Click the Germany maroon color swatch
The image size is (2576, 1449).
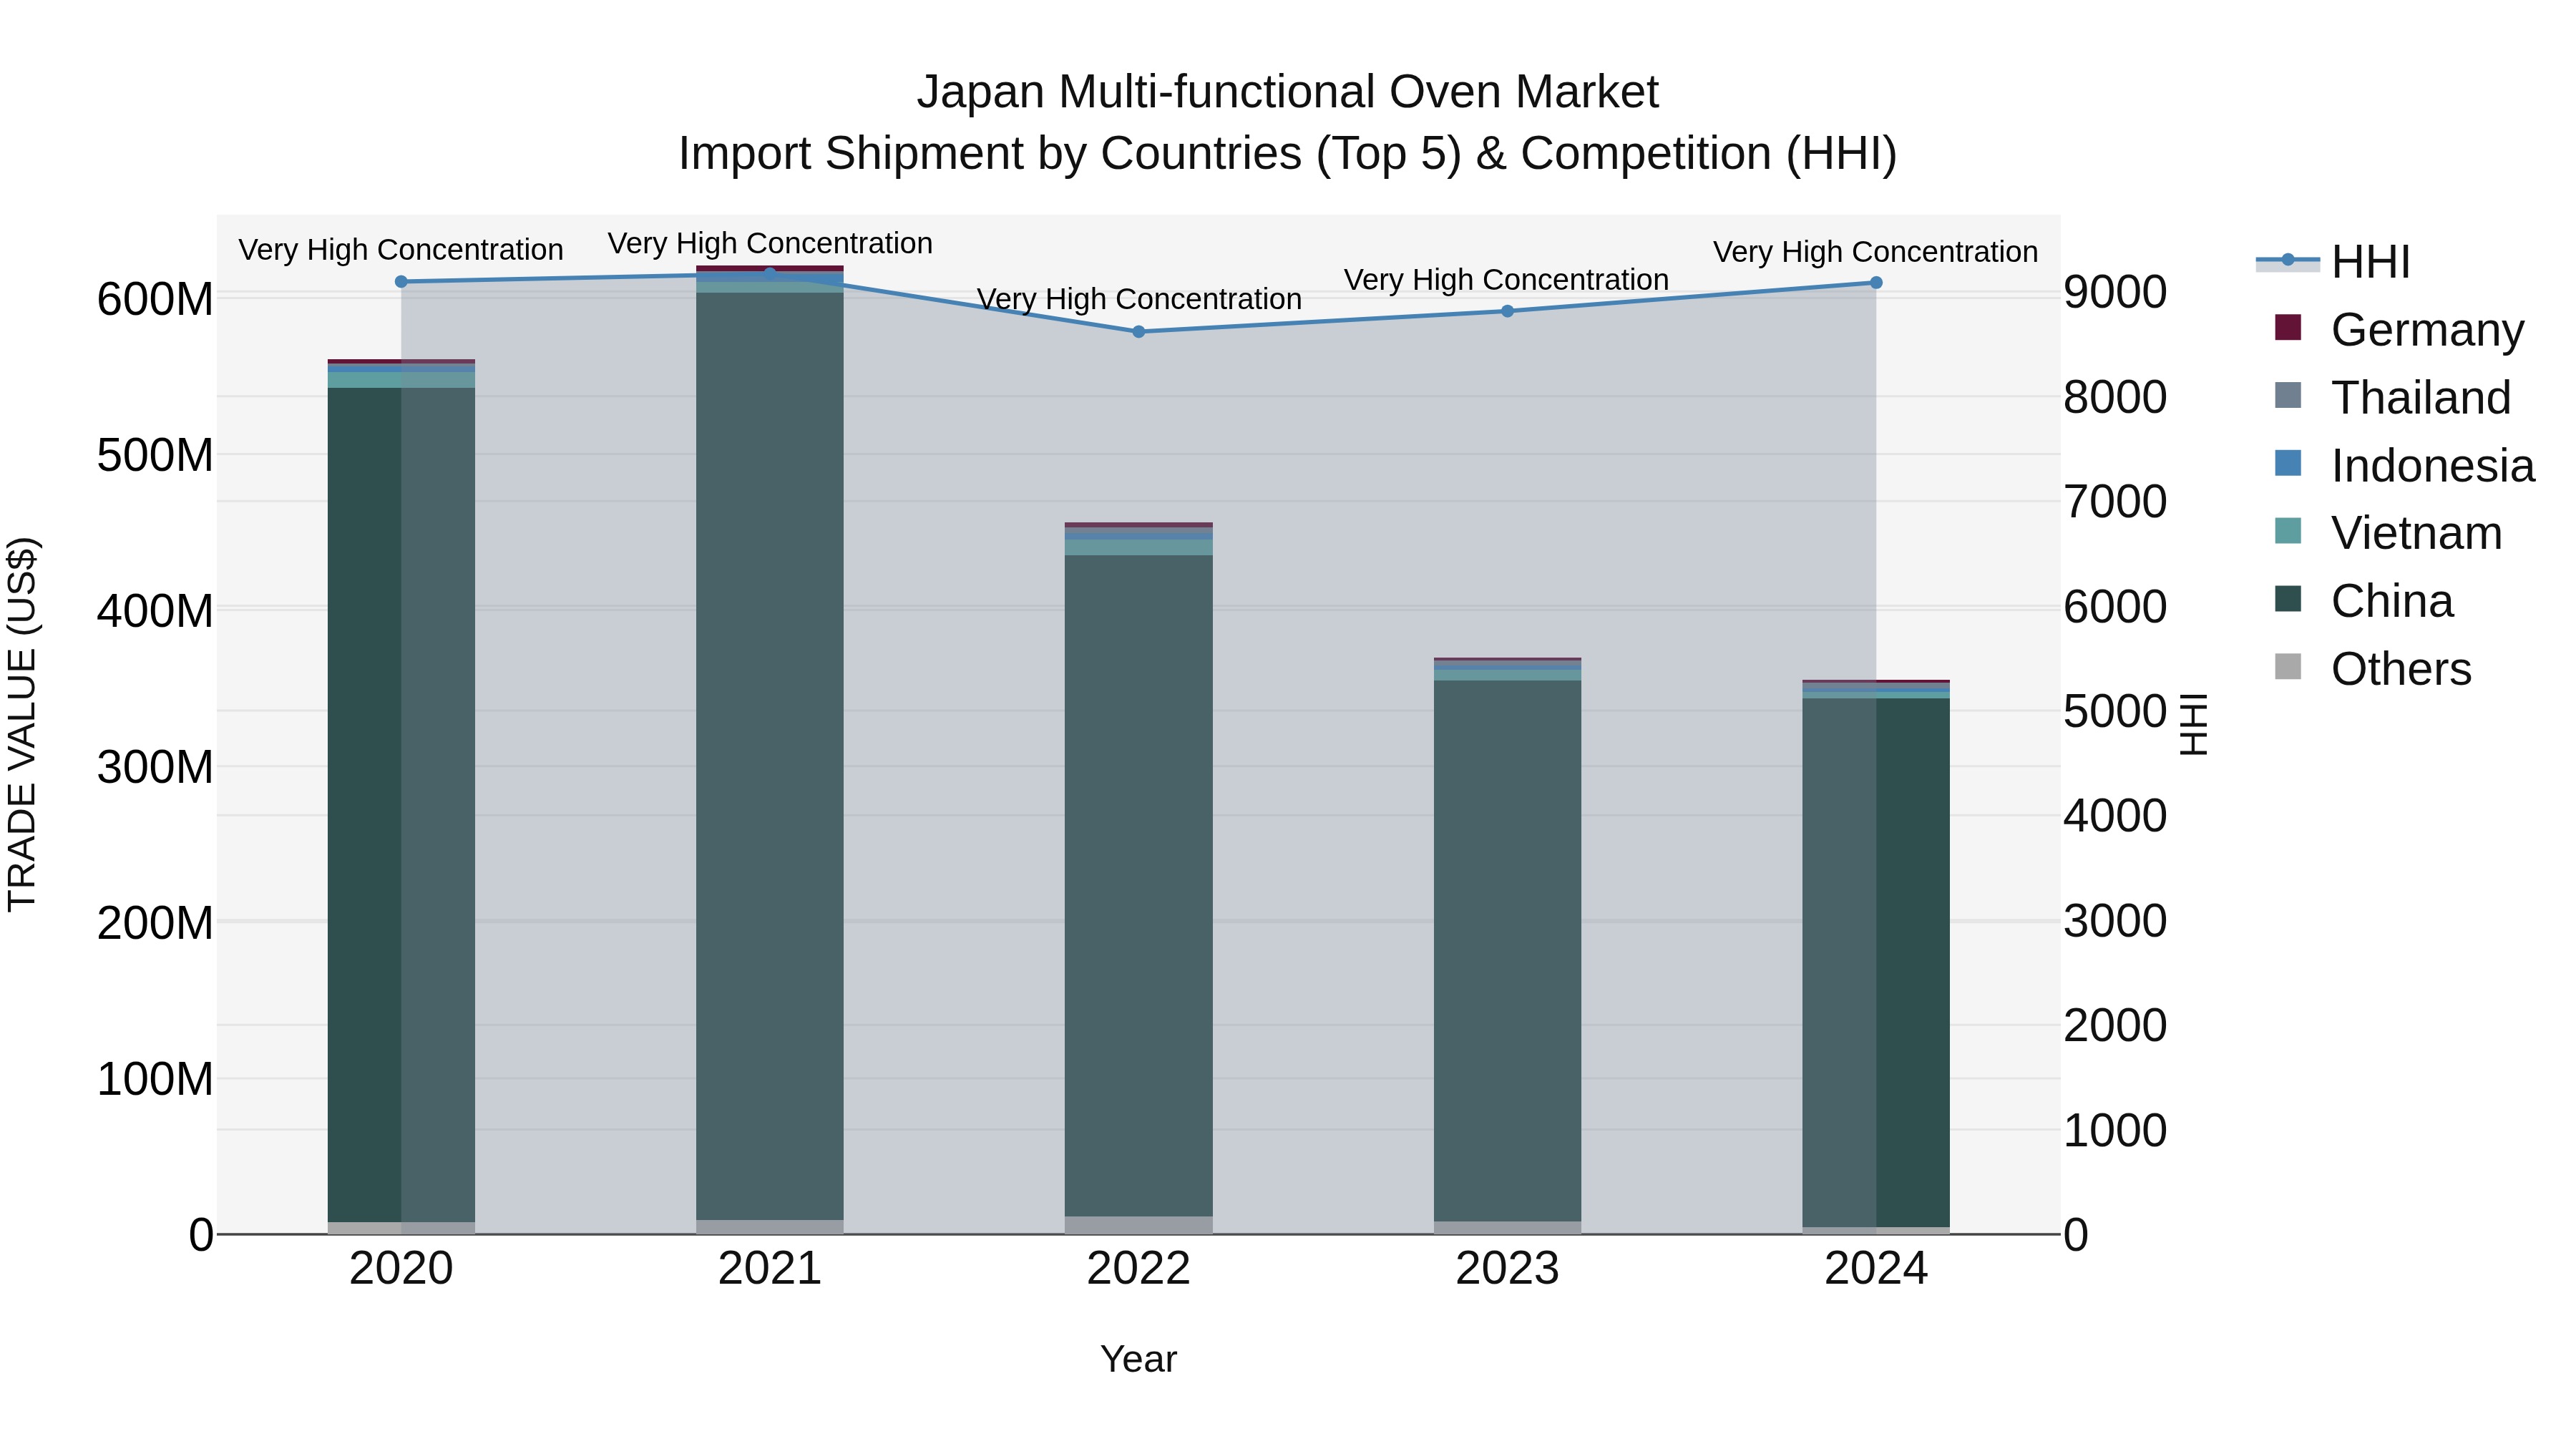pos(2288,327)
